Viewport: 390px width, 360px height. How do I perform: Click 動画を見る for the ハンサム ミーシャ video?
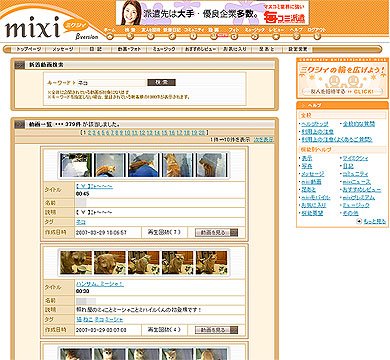pyautogui.click(x=217, y=330)
